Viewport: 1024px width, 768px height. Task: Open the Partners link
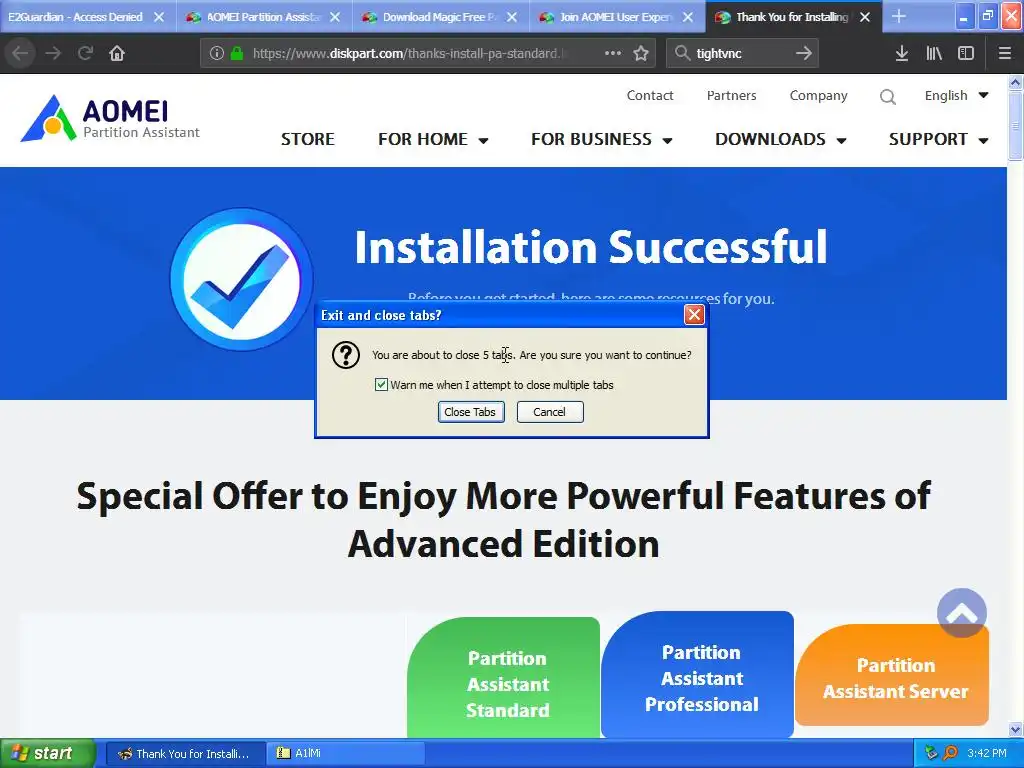point(731,95)
